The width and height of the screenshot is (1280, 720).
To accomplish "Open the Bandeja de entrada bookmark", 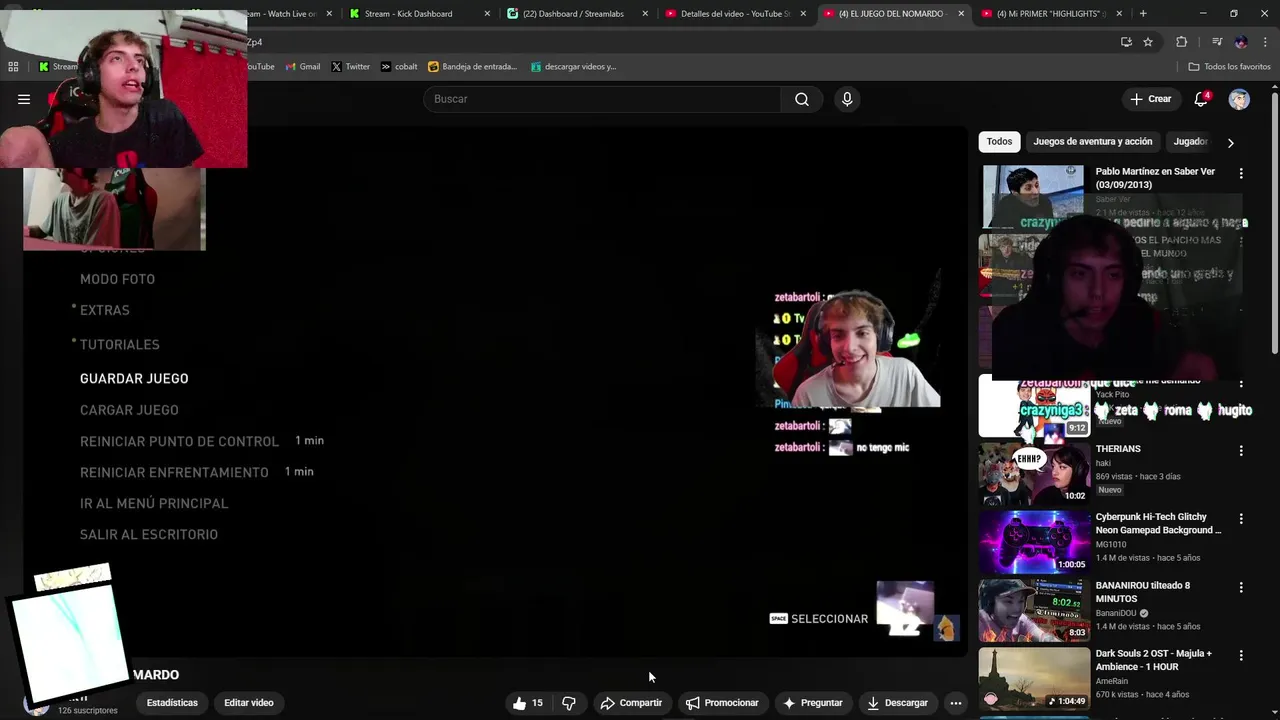I will [x=472, y=67].
